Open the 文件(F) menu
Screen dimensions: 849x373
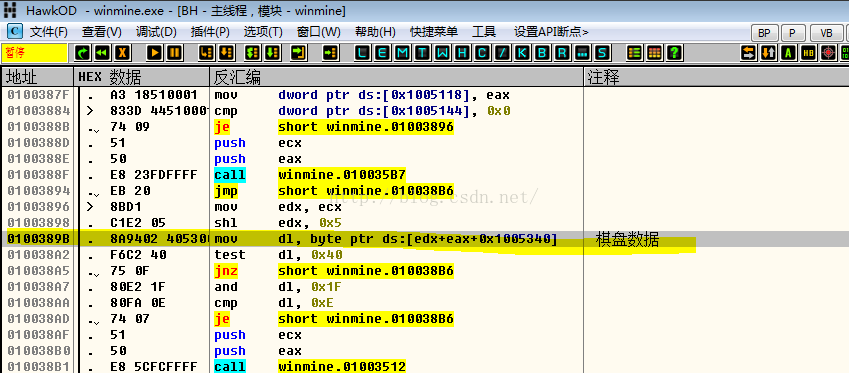[x=48, y=32]
